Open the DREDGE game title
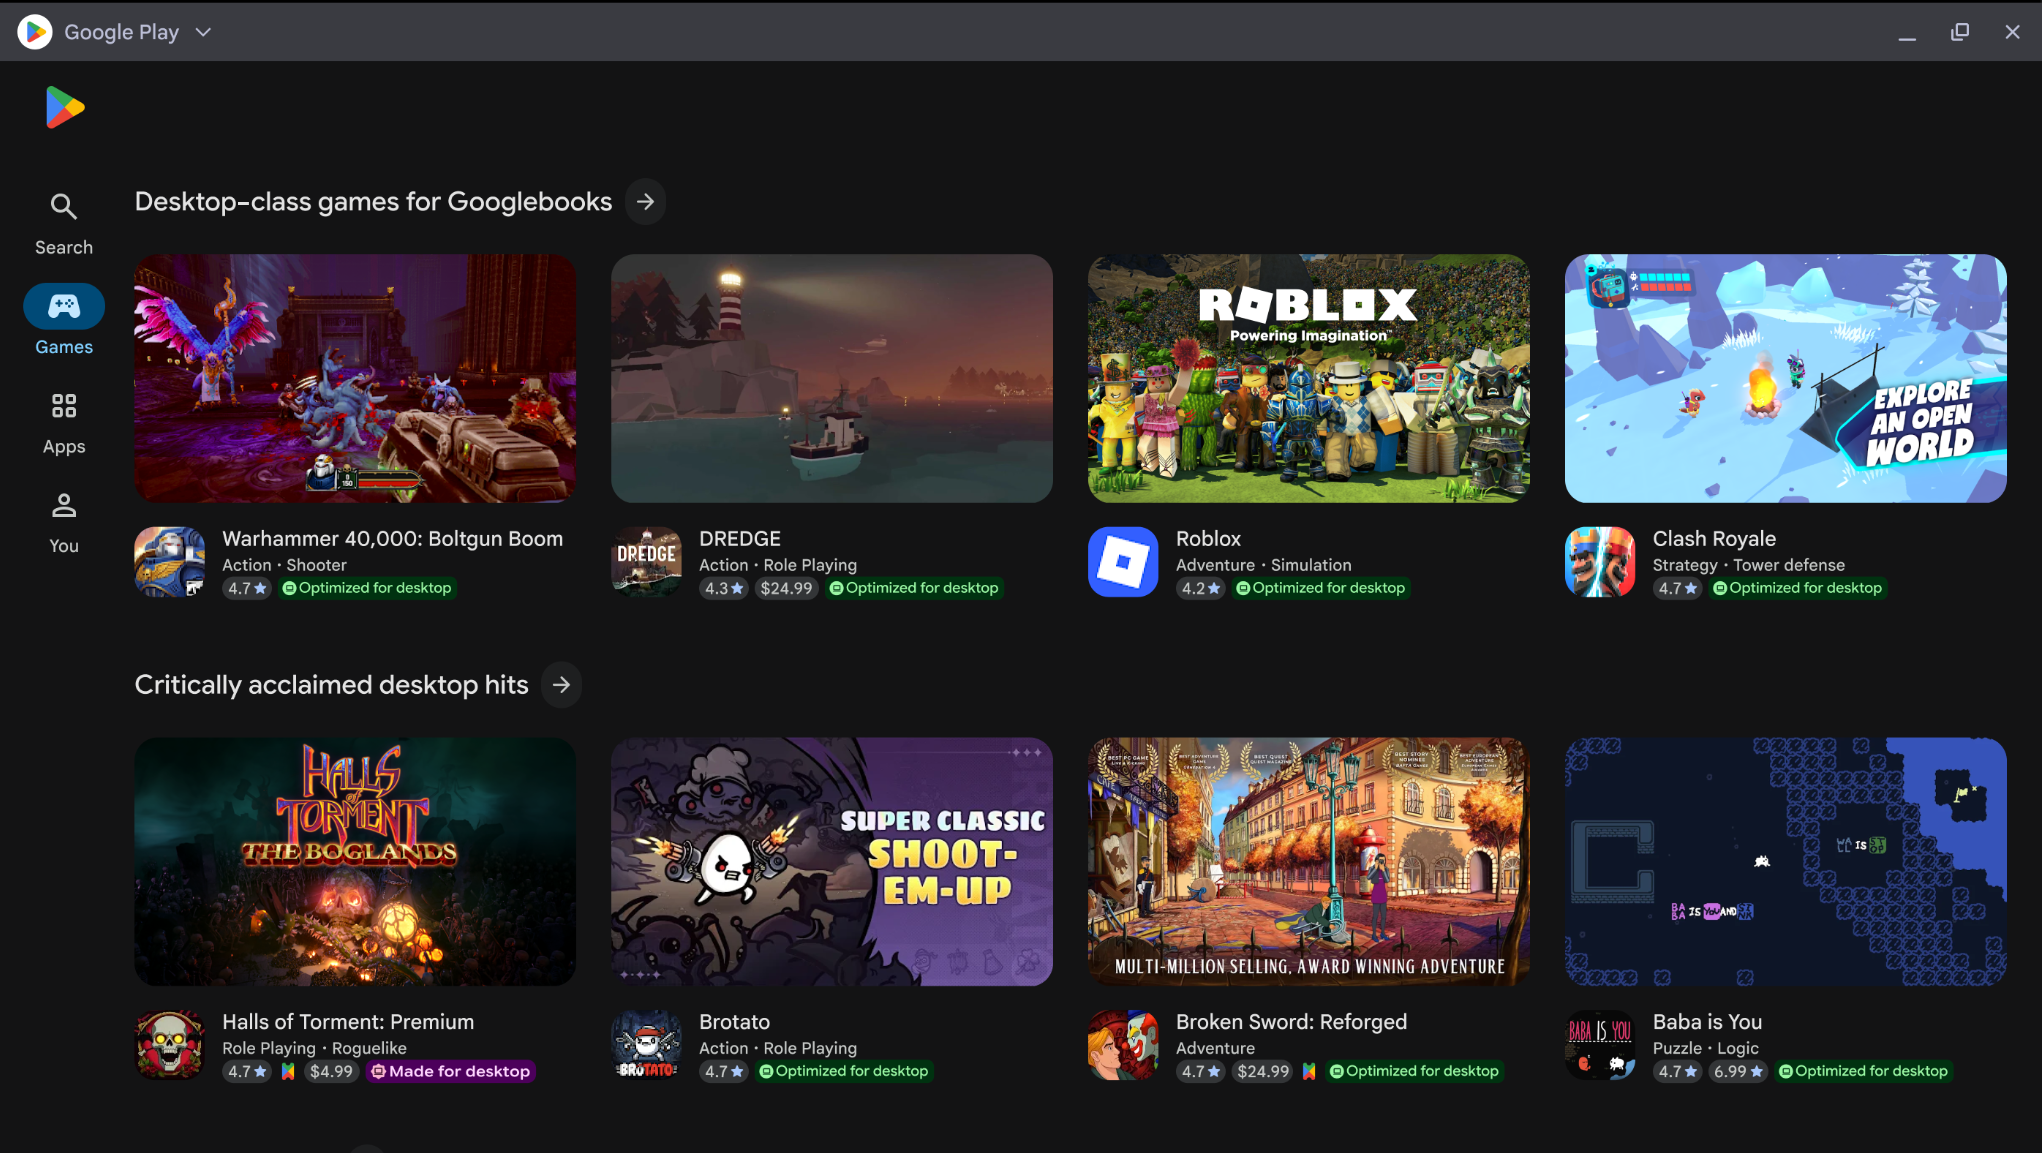Viewport: 2042px width, 1153px height. (x=740, y=539)
